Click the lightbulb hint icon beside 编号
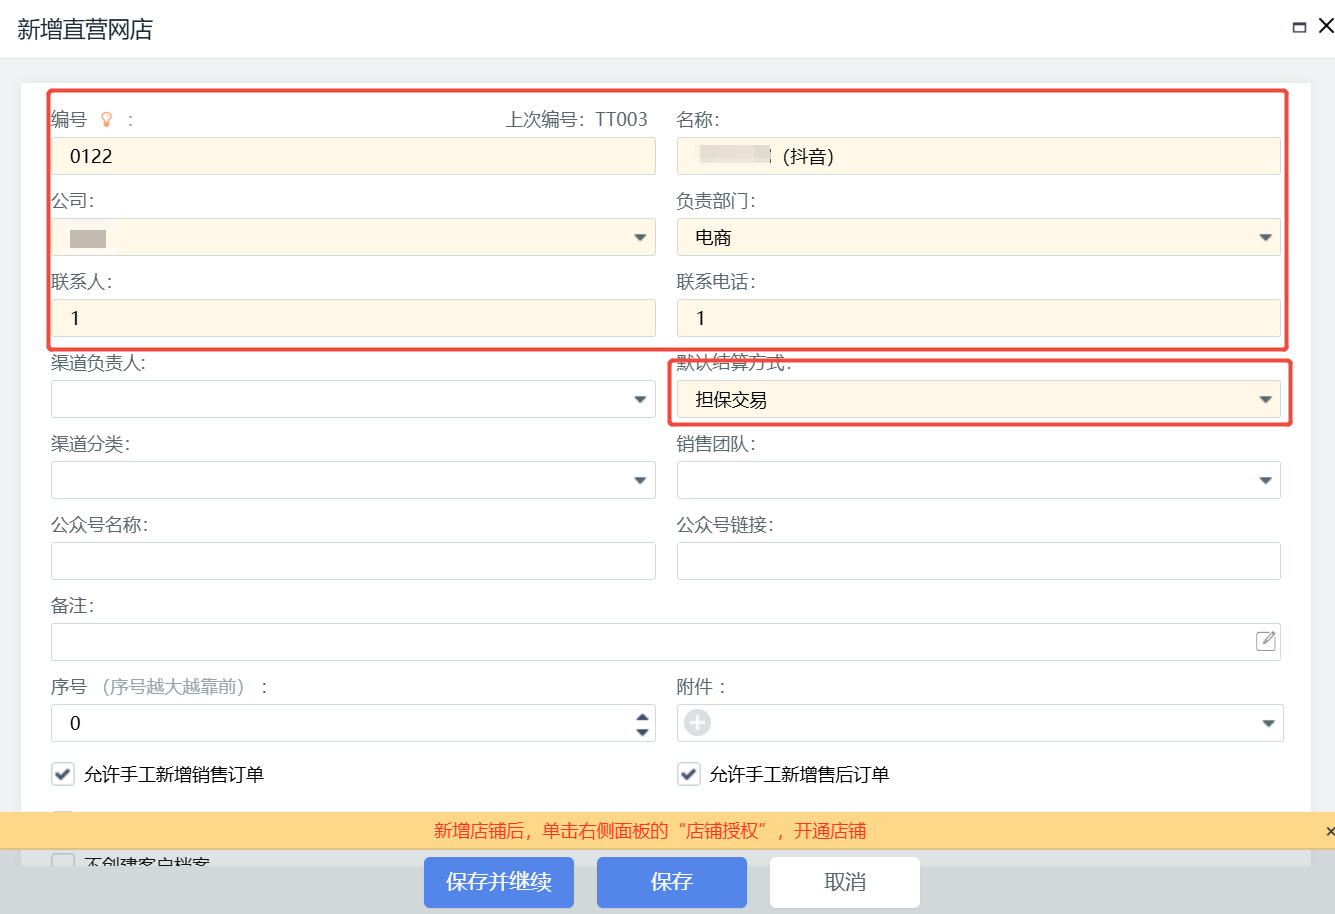The height and width of the screenshot is (914, 1335). pos(107,120)
